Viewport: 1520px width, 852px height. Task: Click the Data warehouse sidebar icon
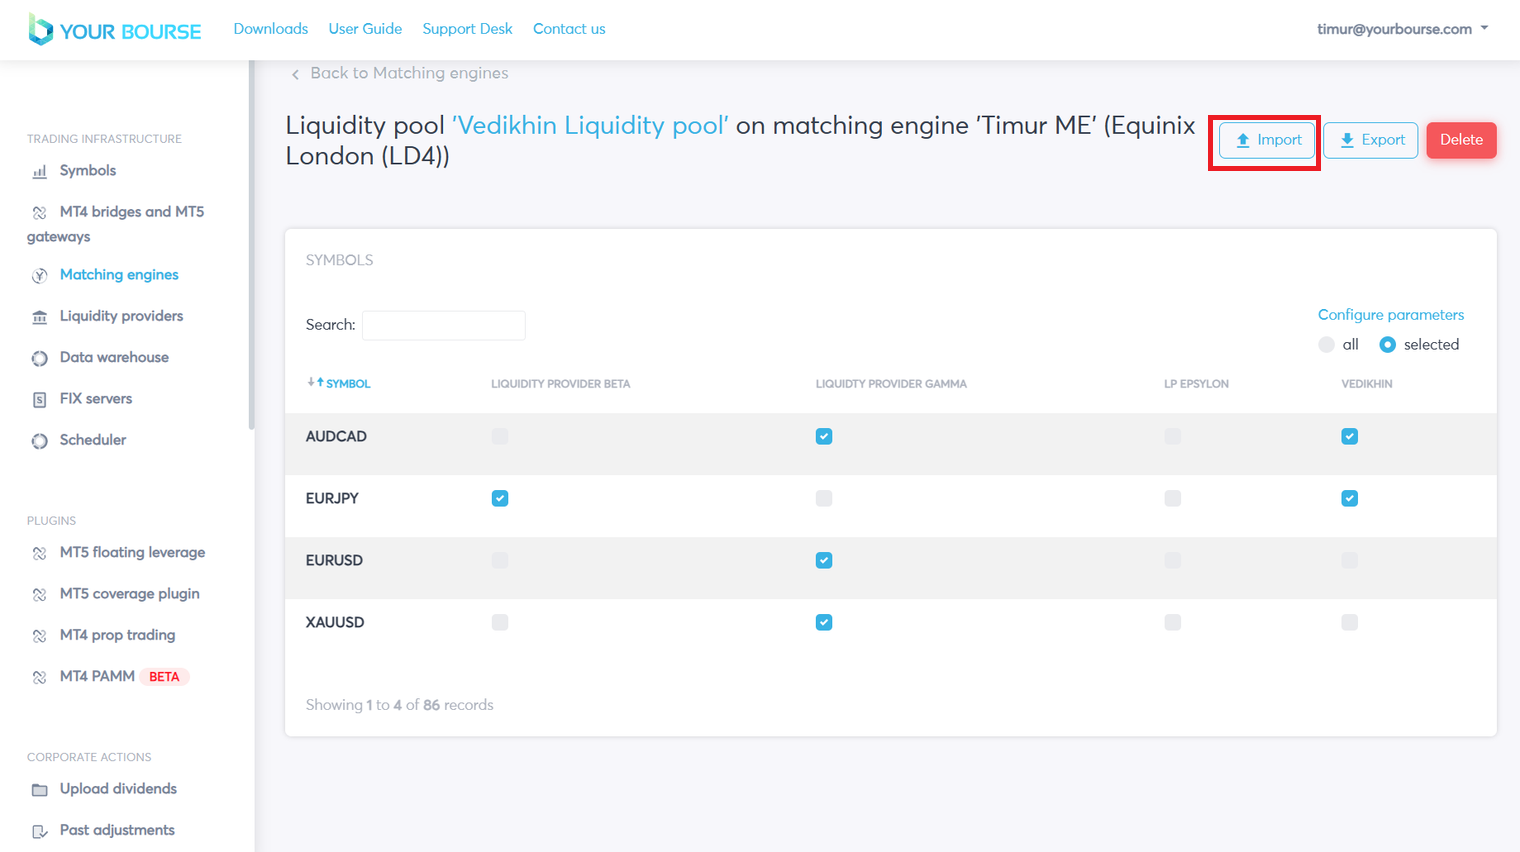[40, 358]
